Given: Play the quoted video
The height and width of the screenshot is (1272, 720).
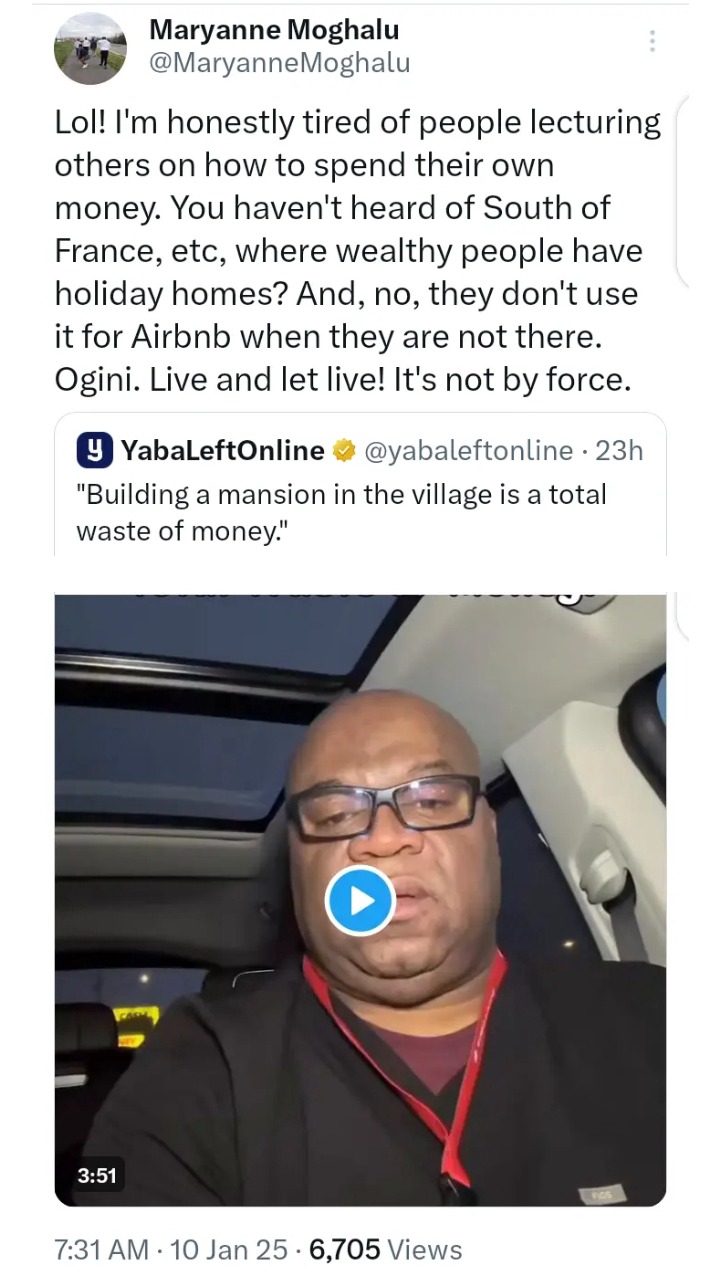Looking at the screenshot, I should pyautogui.click(x=360, y=902).
